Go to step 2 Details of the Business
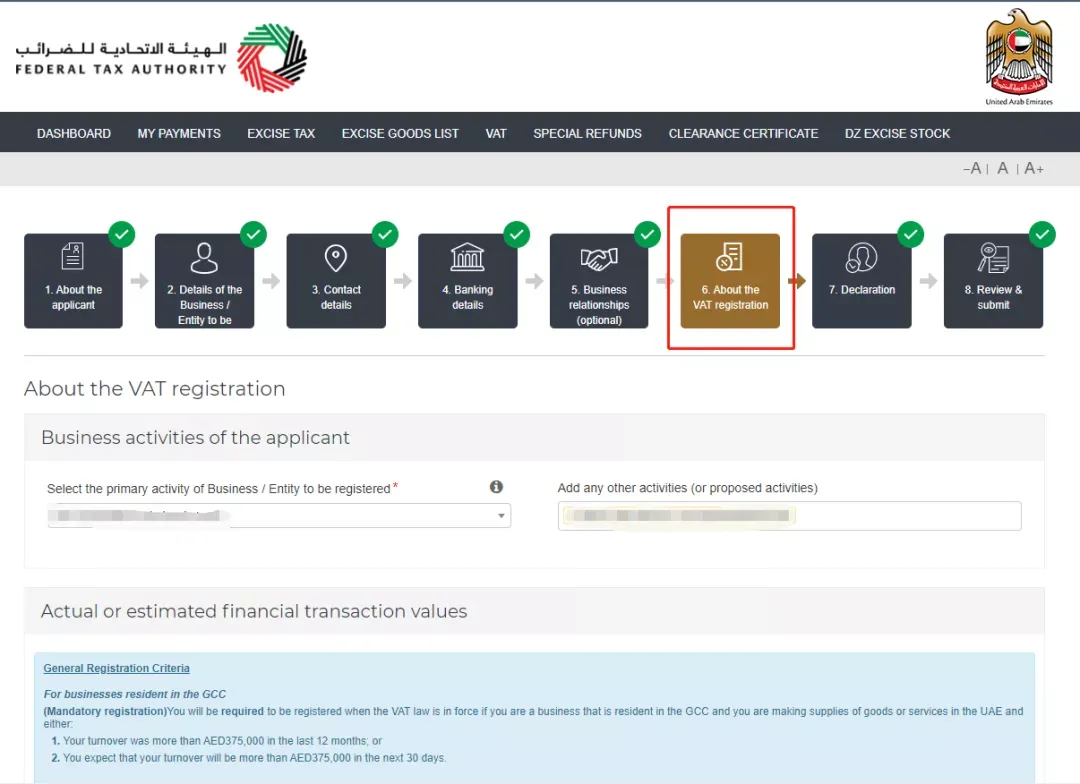The height and width of the screenshot is (784, 1080). click(205, 280)
